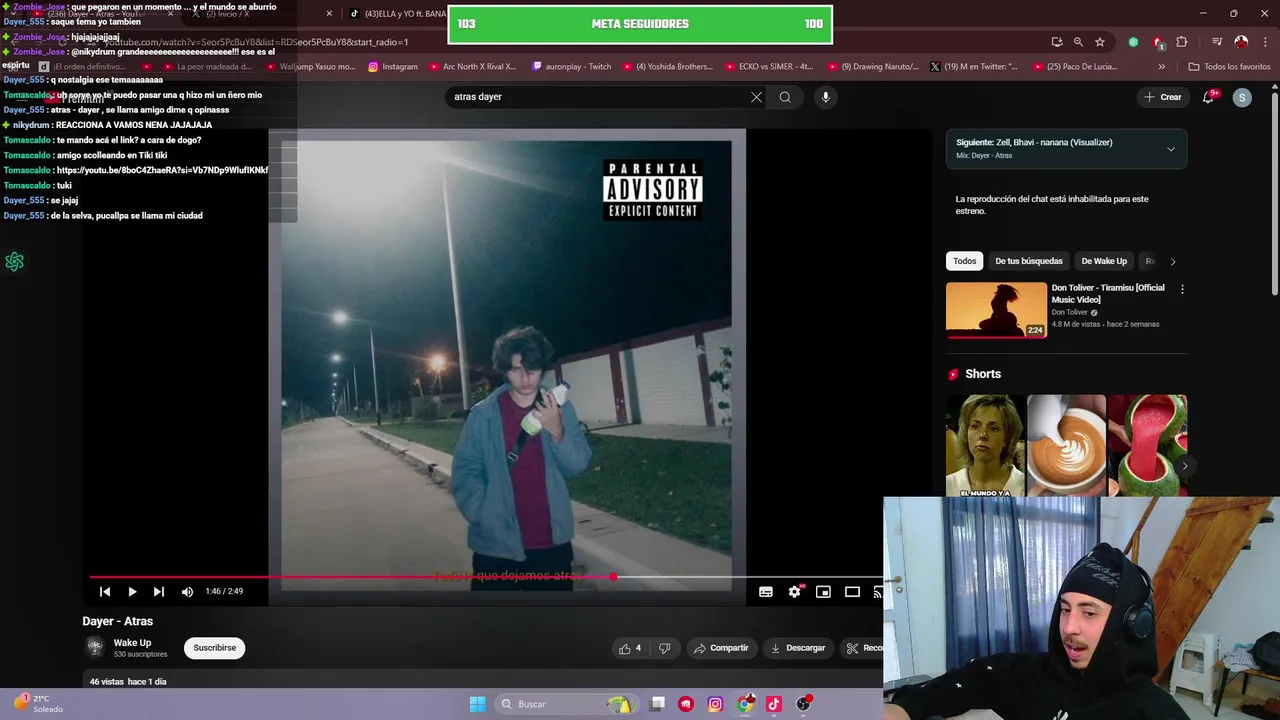Mute the video volume speaker icon

pos(187,592)
